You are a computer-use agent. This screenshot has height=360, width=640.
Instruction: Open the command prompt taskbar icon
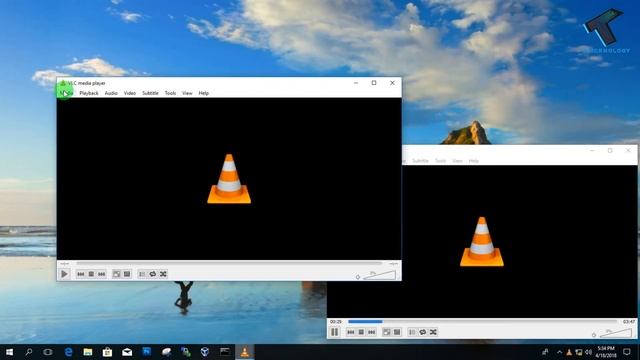tap(224, 352)
